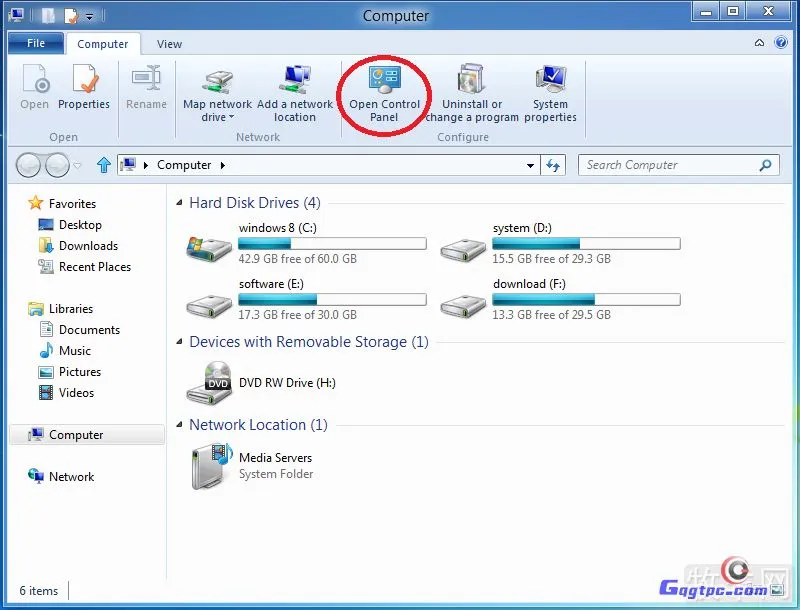Click Uninstall or change a program
Screen dimensions: 800x610
click(x=472, y=94)
